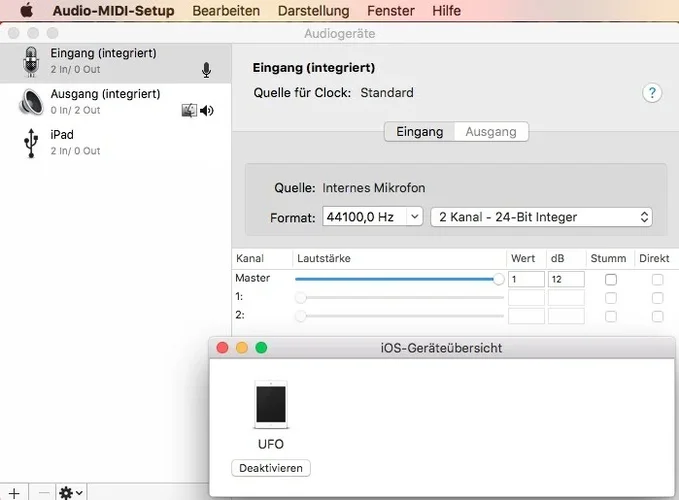Remove device with the minus button
This screenshot has width=679, height=500.
point(43,493)
